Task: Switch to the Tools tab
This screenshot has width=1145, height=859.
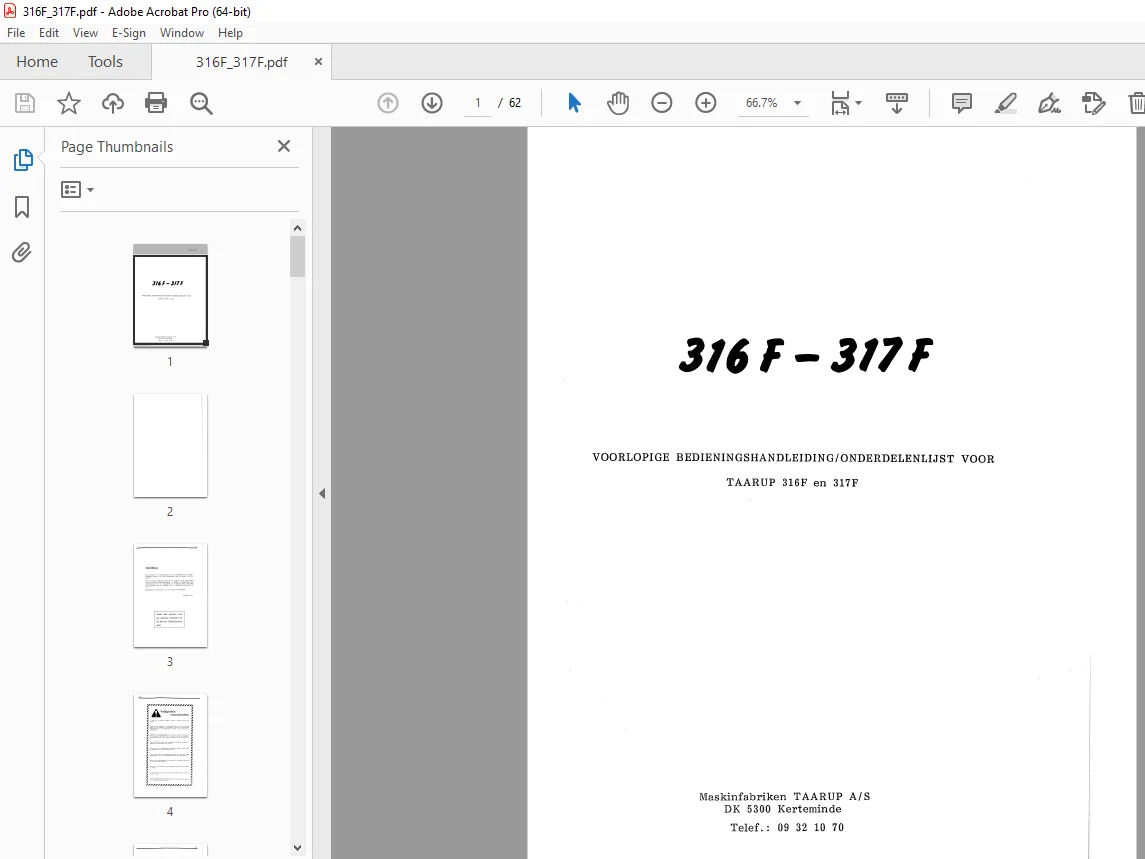Action: point(105,62)
